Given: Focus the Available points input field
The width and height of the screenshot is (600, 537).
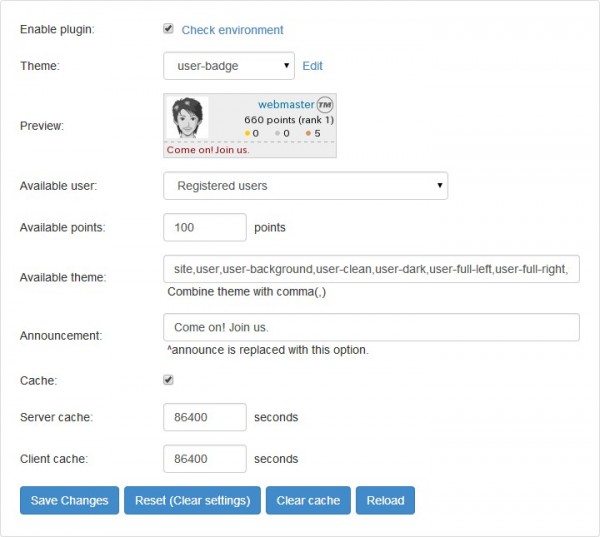Looking at the screenshot, I should (x=204, y=227).
